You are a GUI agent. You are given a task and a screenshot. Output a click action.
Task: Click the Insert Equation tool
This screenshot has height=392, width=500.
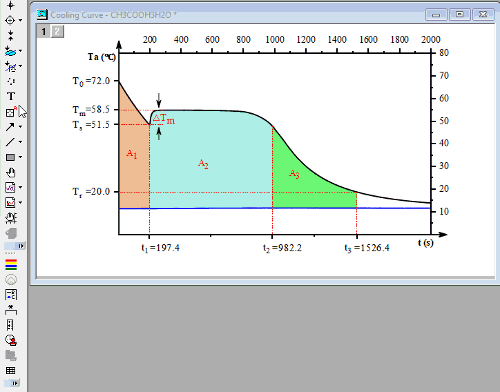coord(10,187)
